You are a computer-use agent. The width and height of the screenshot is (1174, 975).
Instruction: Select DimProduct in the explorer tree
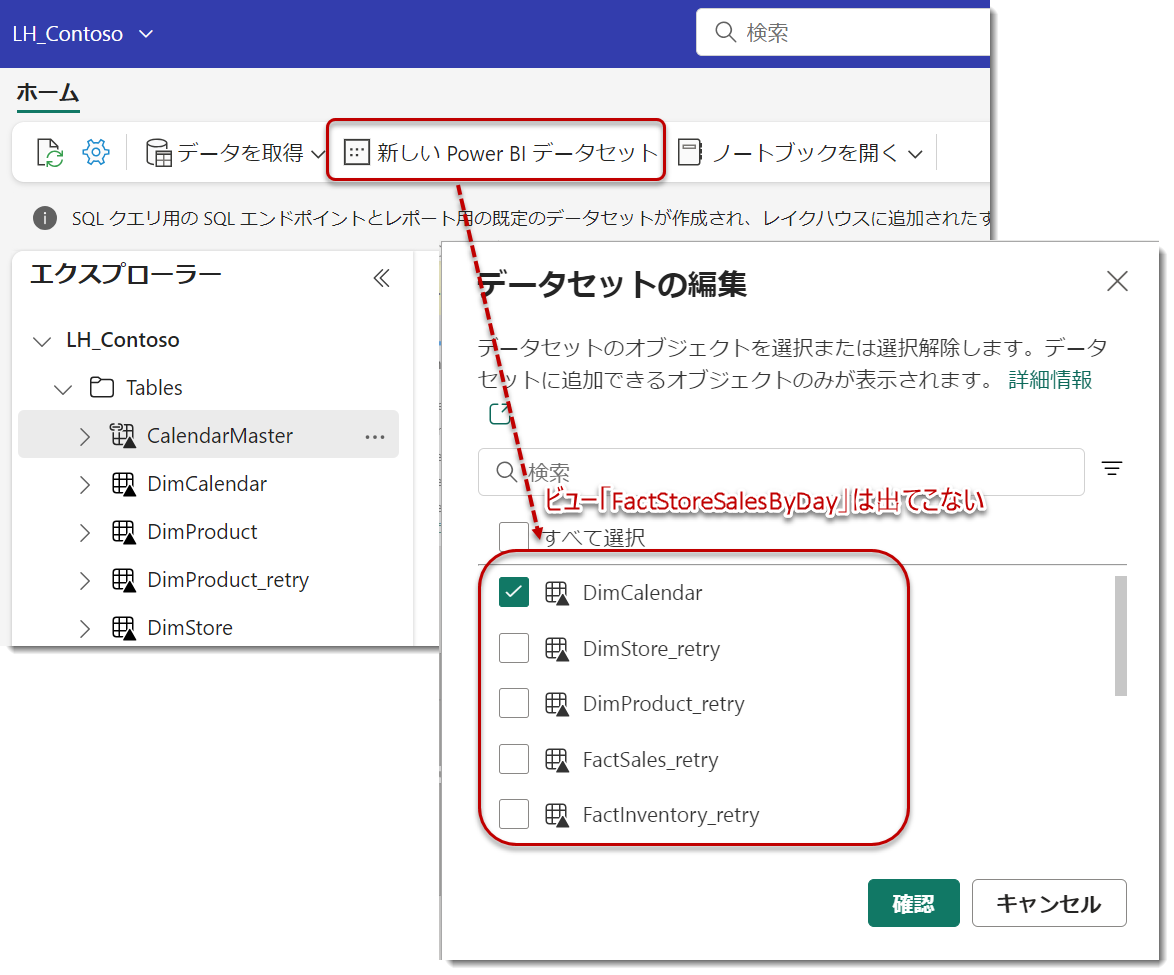(202, 532)
